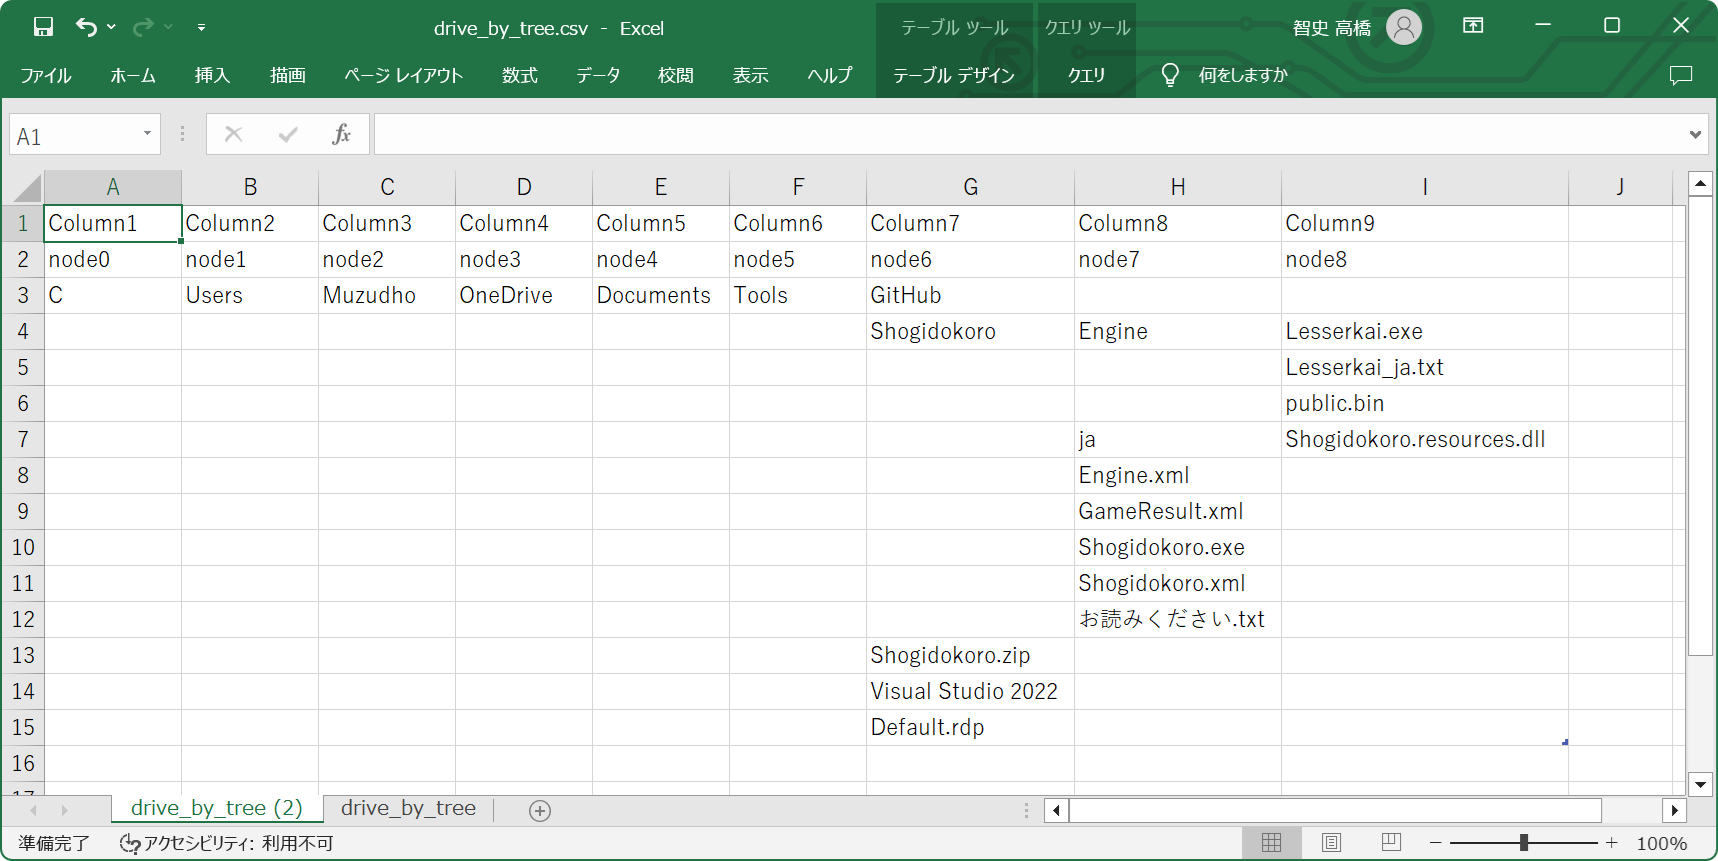The height and width of the screenshot is (861, 1718).
Task: Click the zoom slider handle
Action: point(1524,843)
